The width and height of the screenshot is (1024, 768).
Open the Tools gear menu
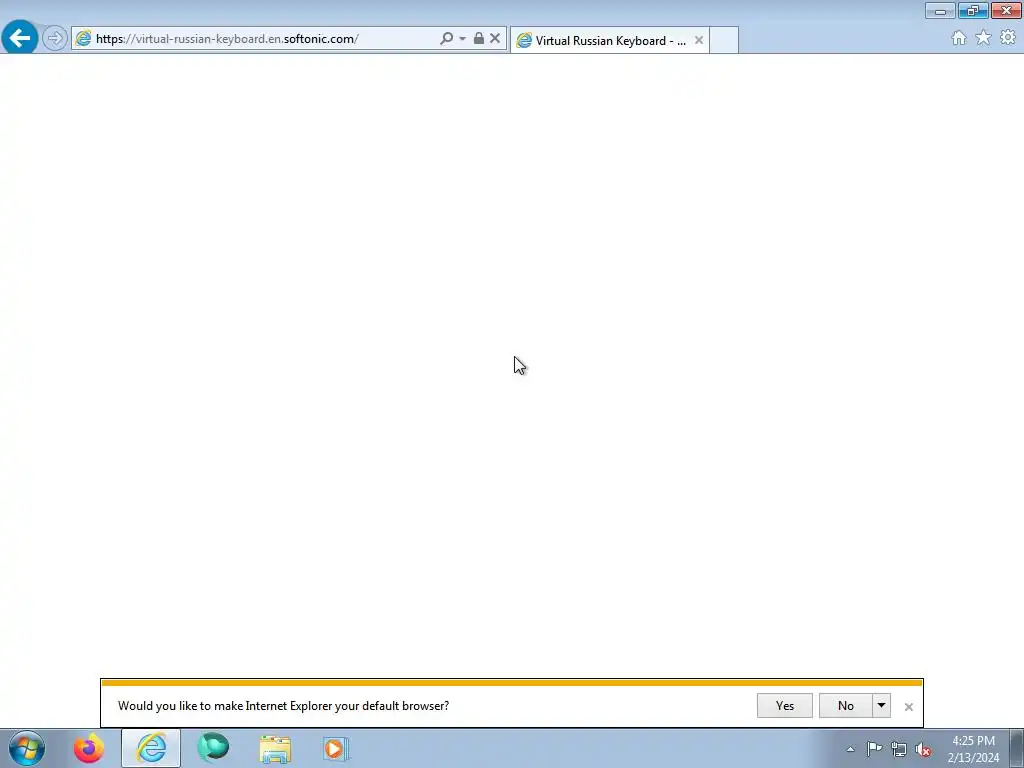coord(1008,38)
